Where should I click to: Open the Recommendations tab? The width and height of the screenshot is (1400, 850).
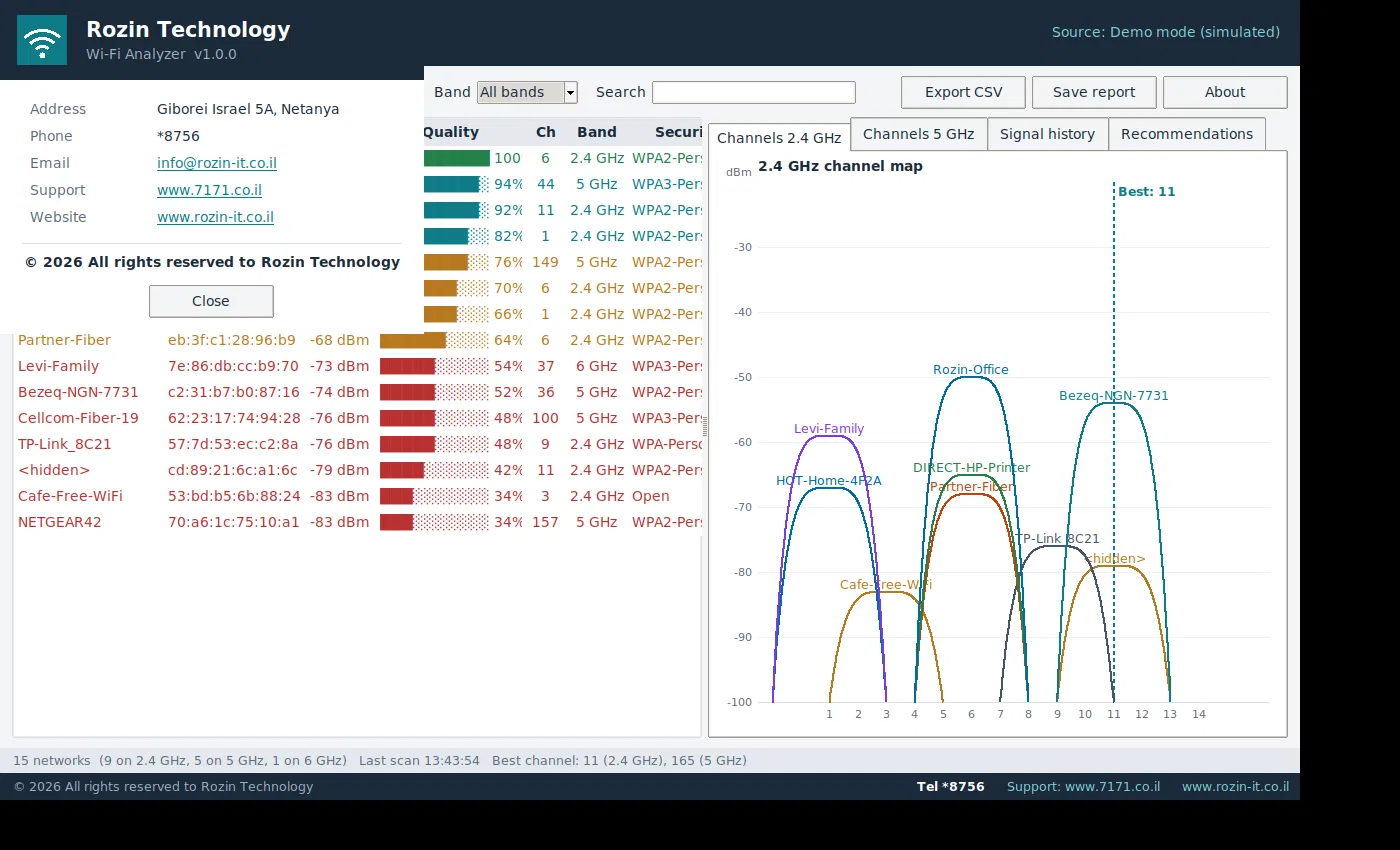point(1187,134)
